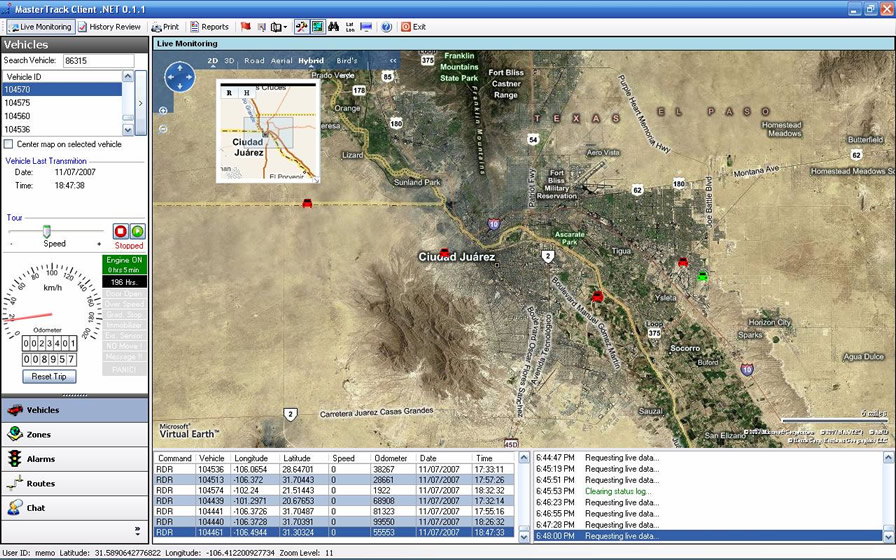Select the data row for vehicle 104574
The image size is (896, 560).
334,490
